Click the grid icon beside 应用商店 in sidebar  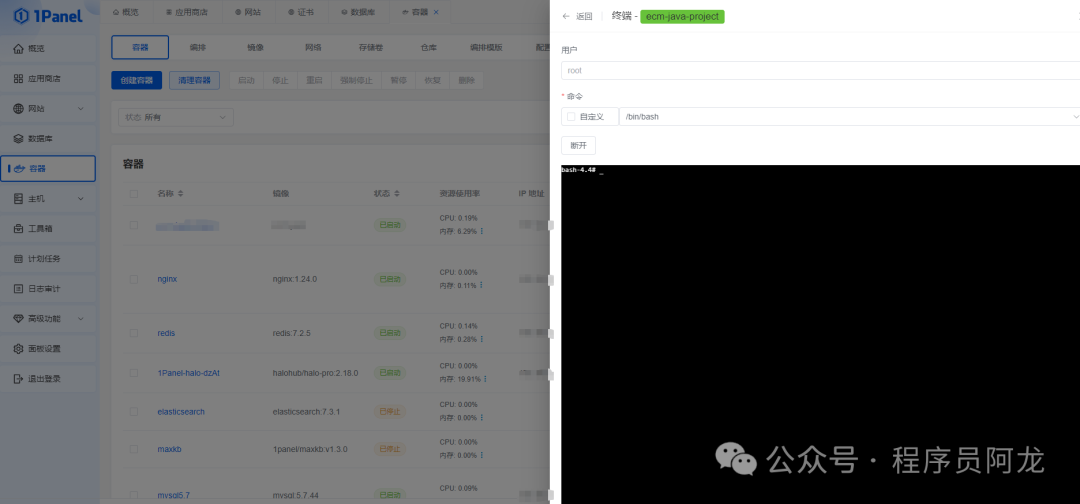click(19, 78)
